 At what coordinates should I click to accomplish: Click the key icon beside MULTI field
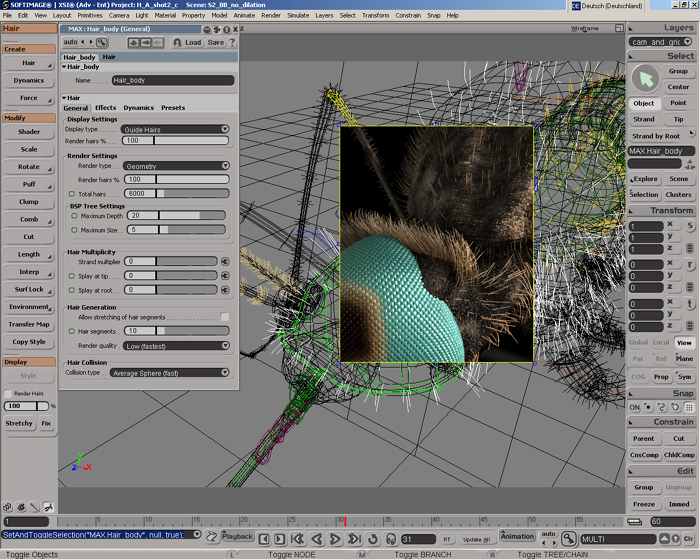569,538
